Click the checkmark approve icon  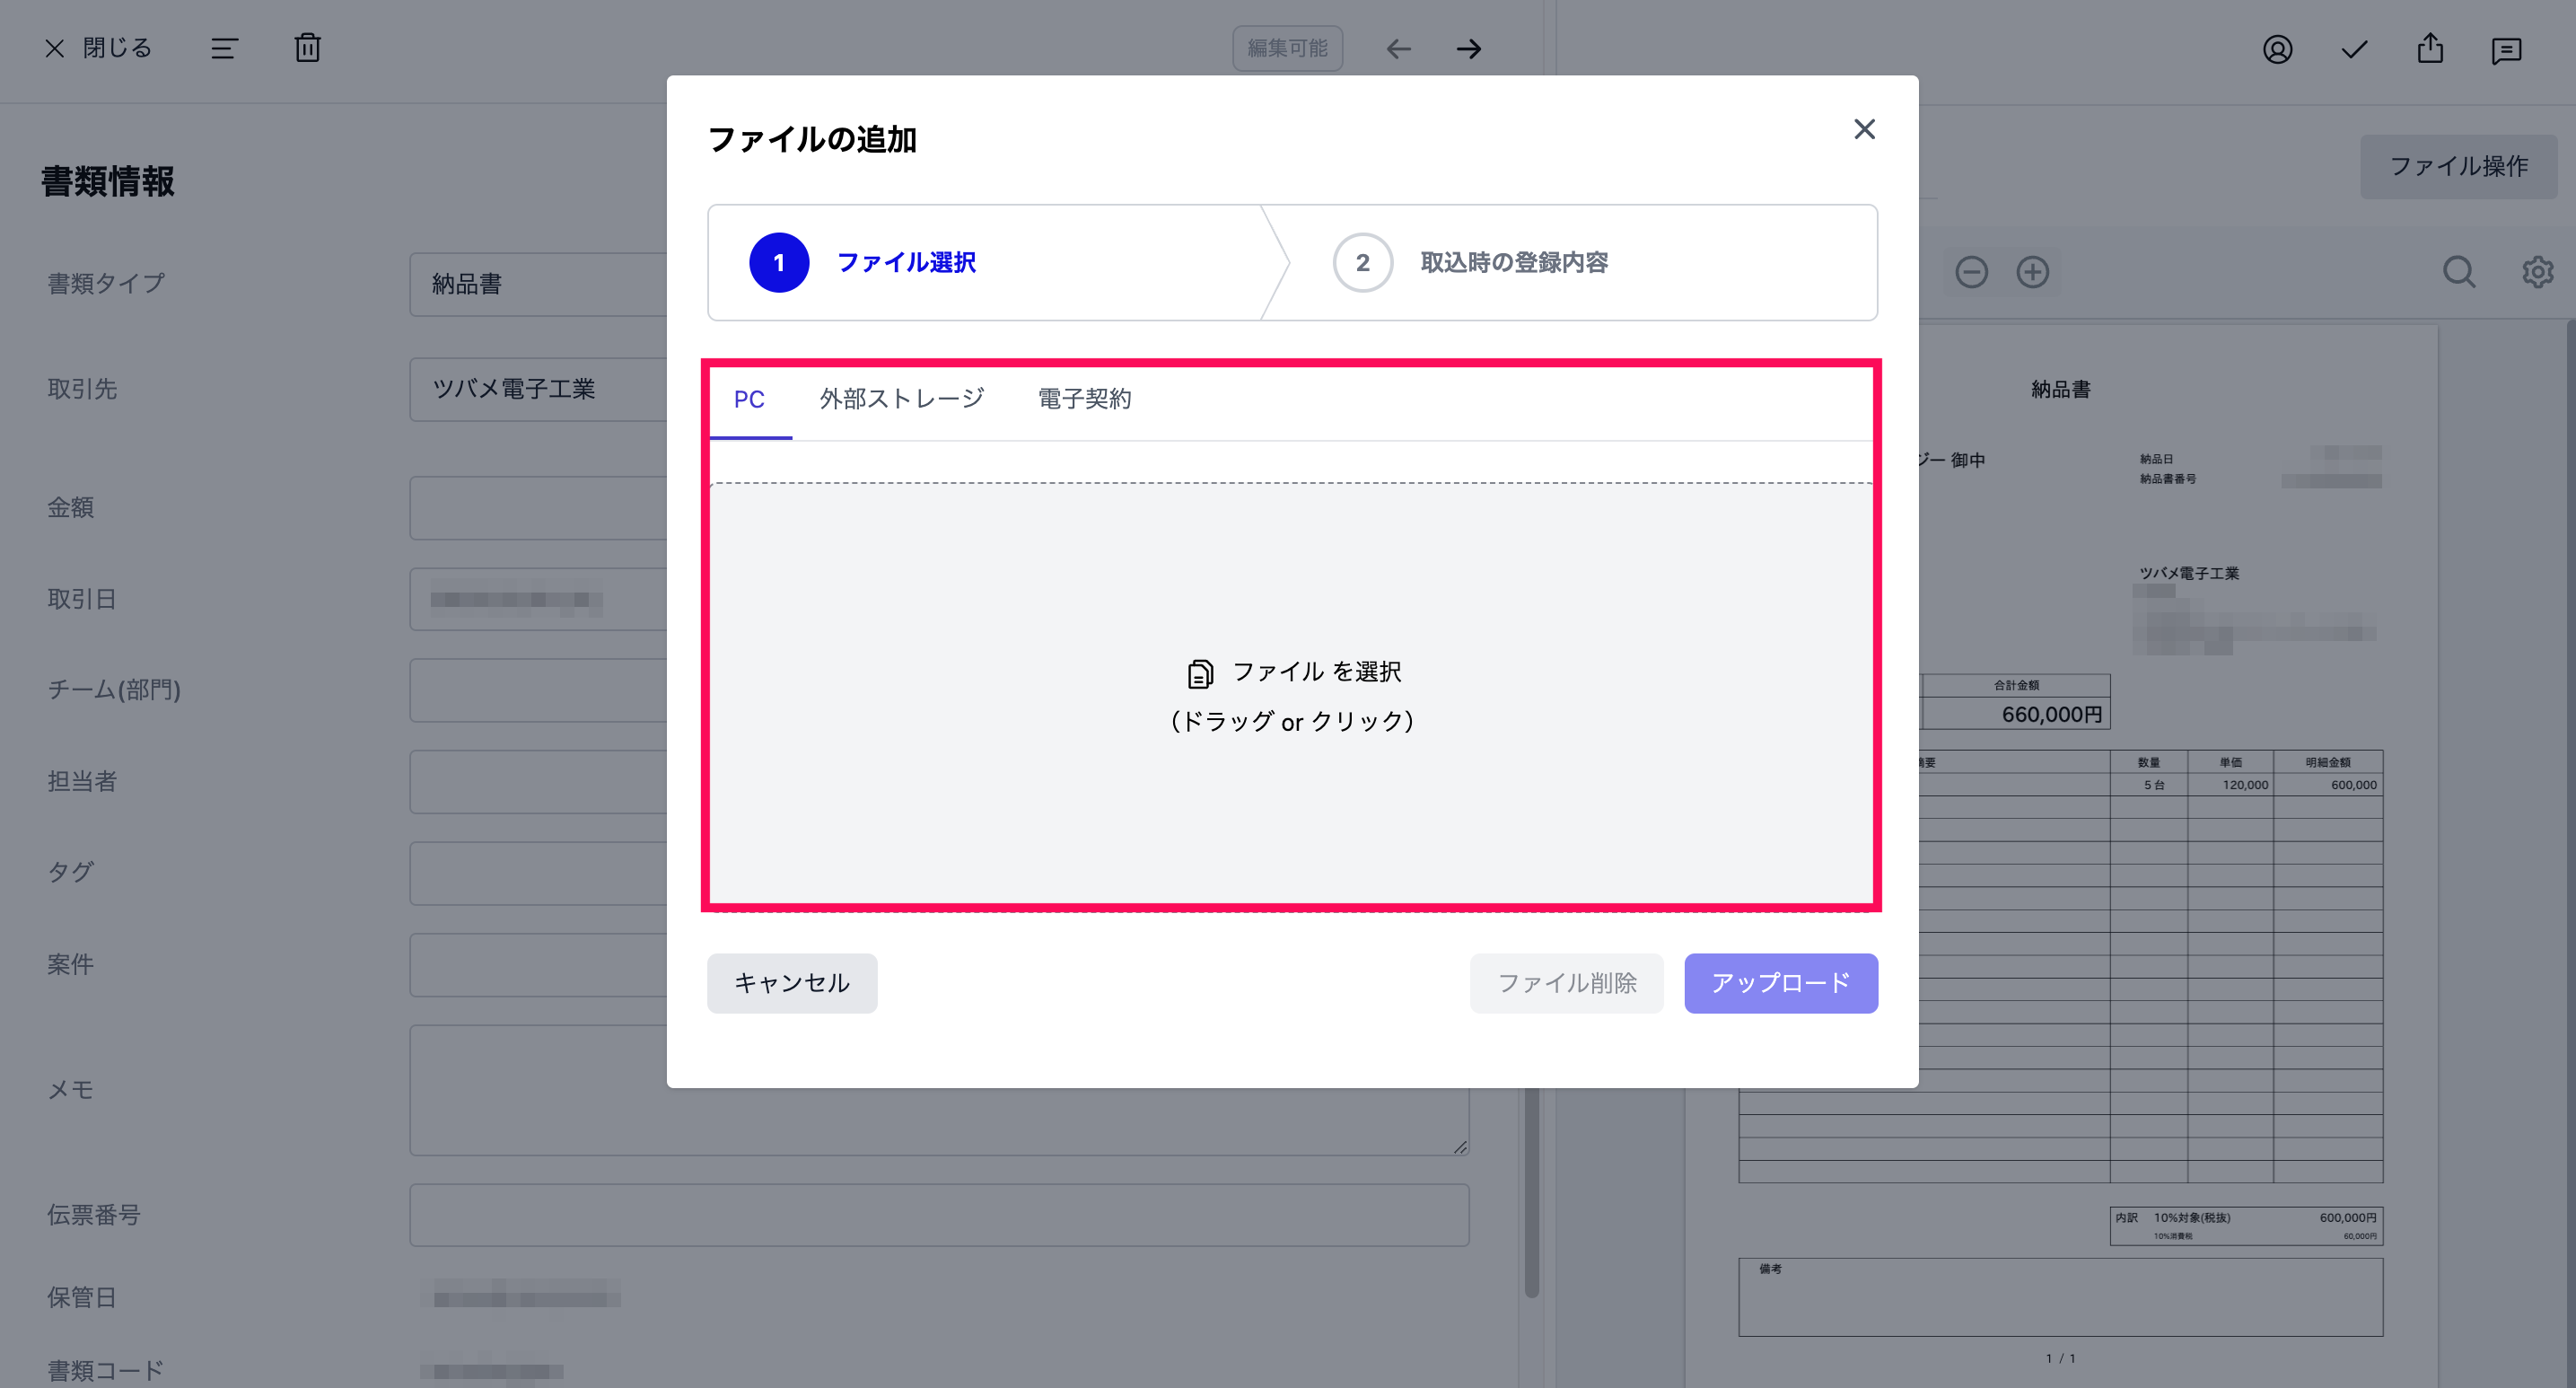coord(2354,49)
